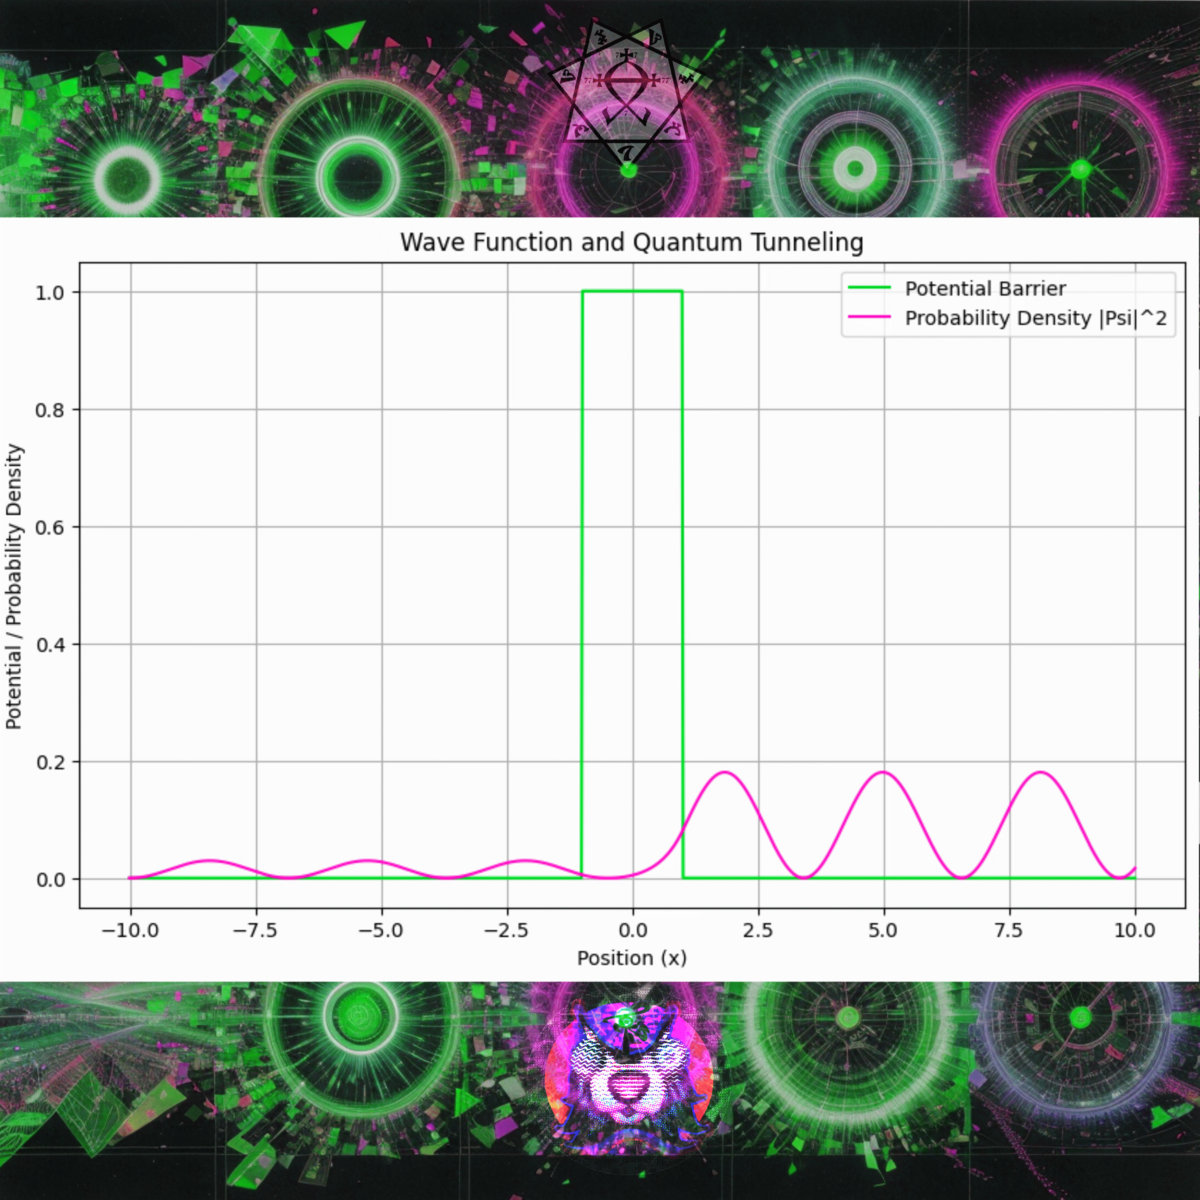This screenshot has height=1200, width=1200.
Task: Select the 'Probability Density |Psi|^2' legend label
Action: pyautogui.click(x=1035, y=319)
